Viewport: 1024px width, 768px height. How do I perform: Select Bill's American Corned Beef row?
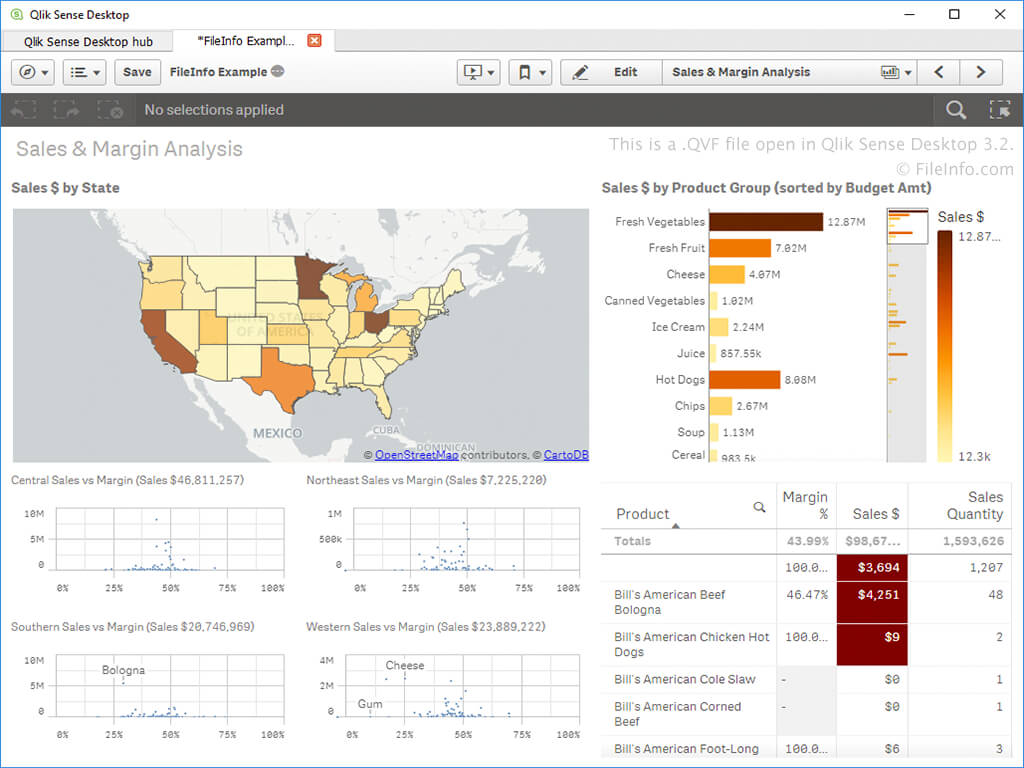[x=806, y=714]
